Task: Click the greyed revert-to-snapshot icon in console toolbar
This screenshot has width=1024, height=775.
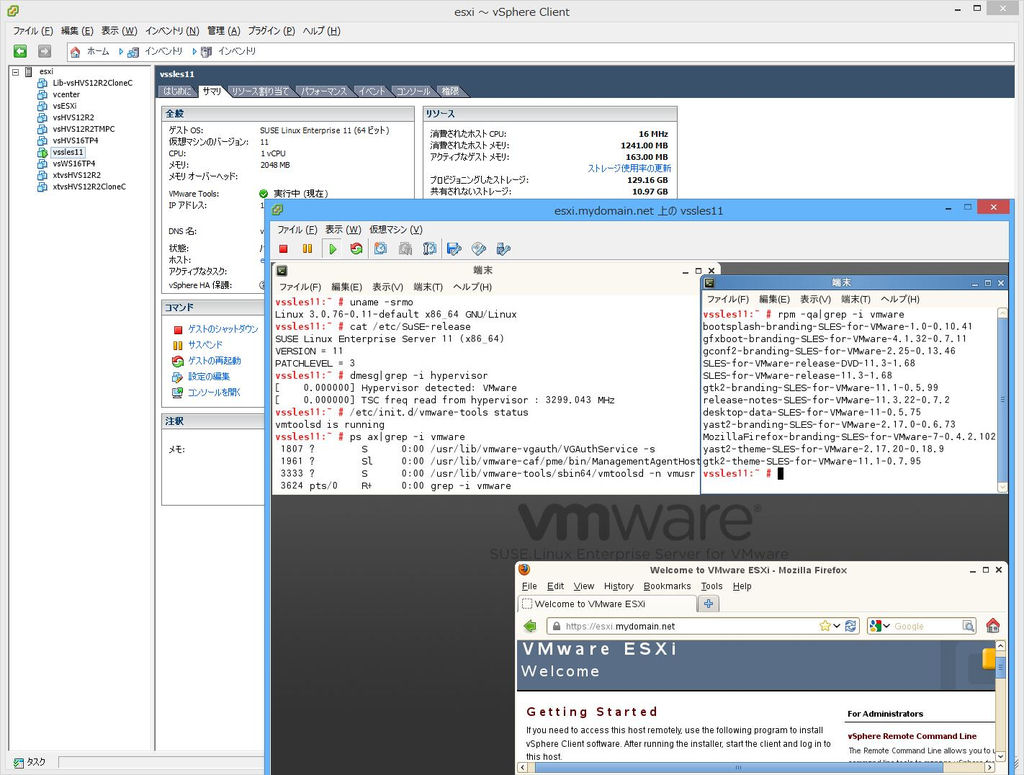Action: coord(405,249)
